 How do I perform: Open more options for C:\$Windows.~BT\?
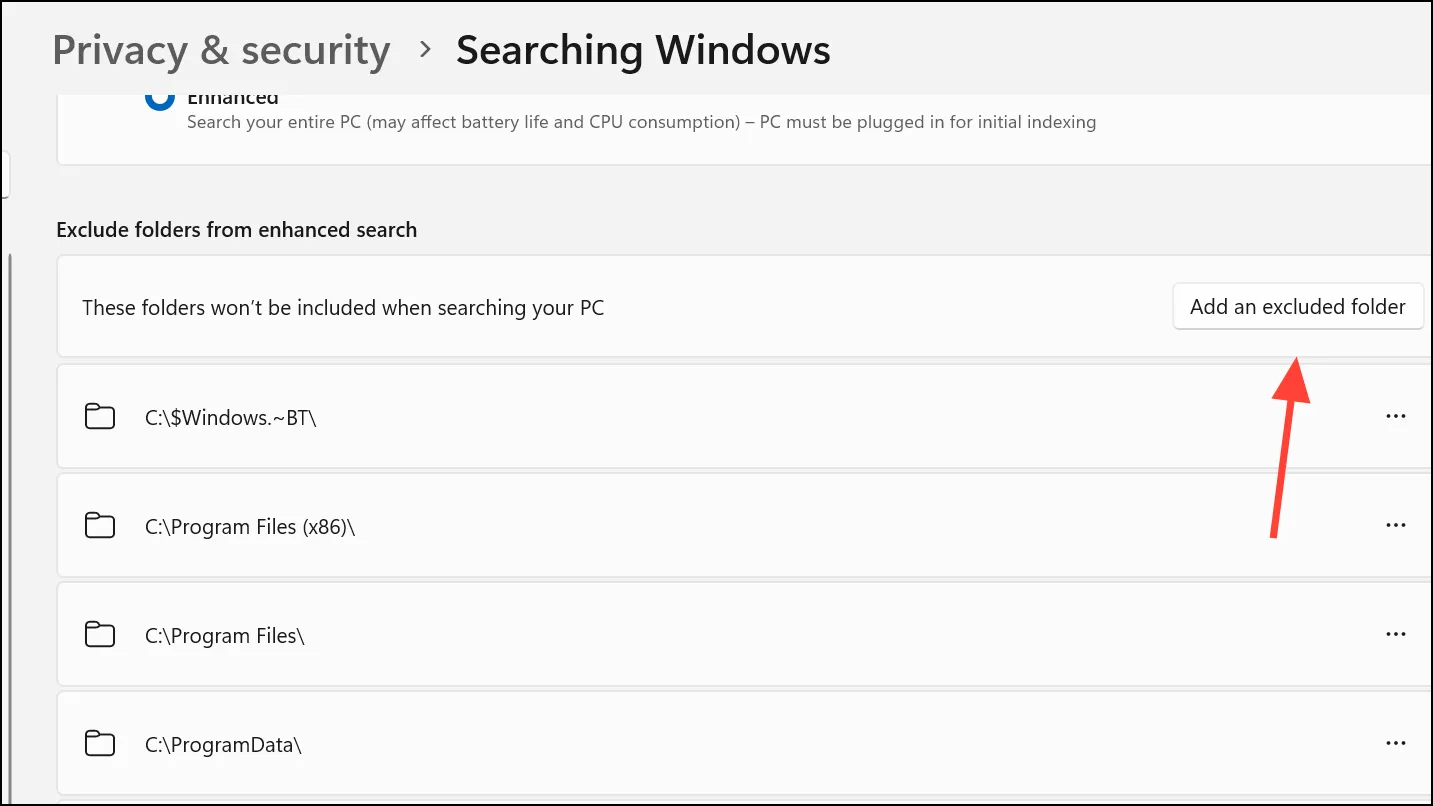coord(1396,416)
